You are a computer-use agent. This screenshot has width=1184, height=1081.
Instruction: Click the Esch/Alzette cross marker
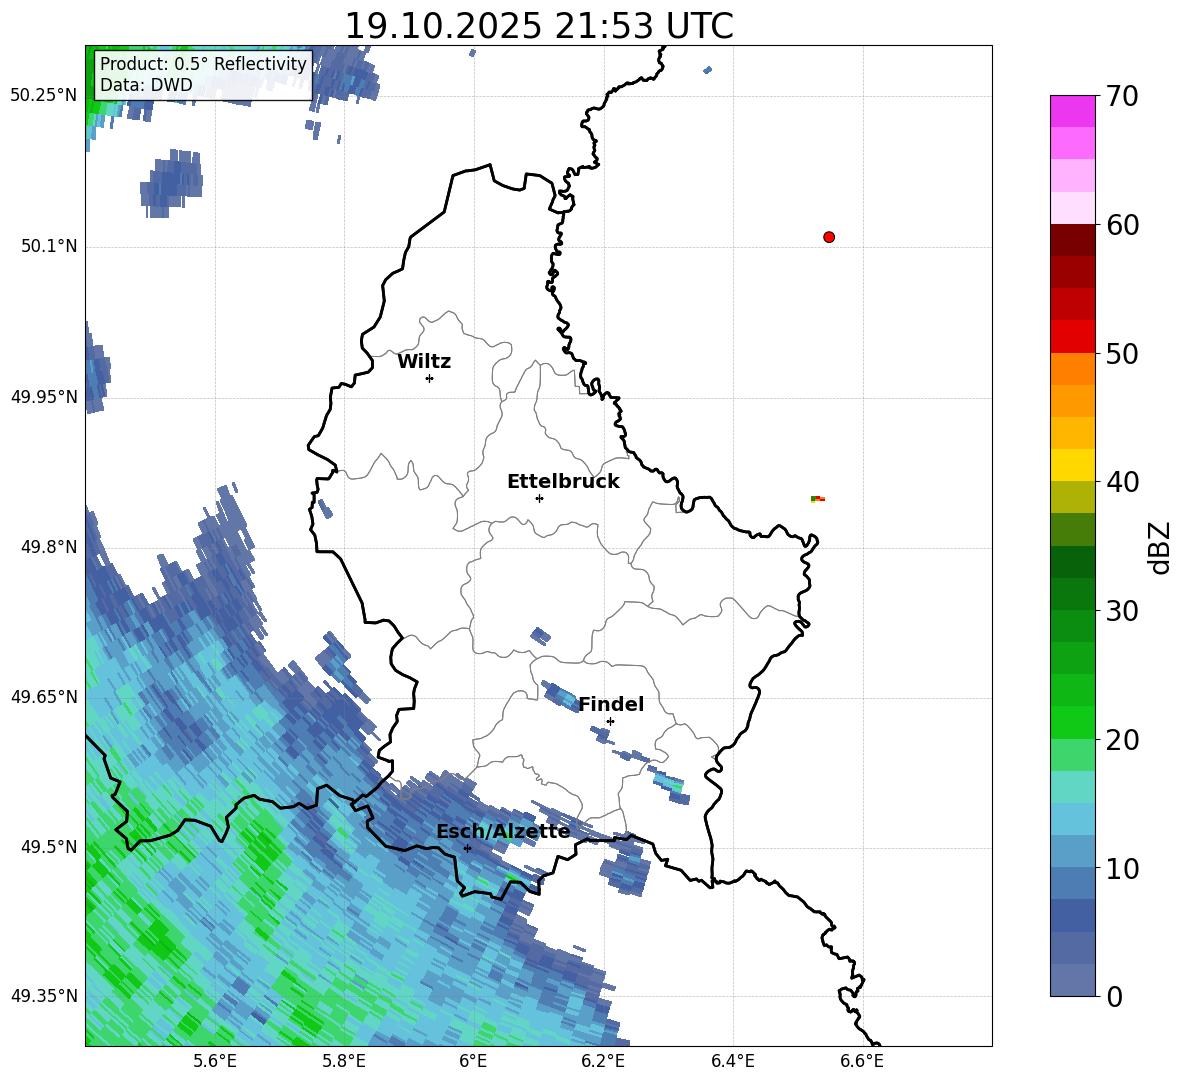467,848
